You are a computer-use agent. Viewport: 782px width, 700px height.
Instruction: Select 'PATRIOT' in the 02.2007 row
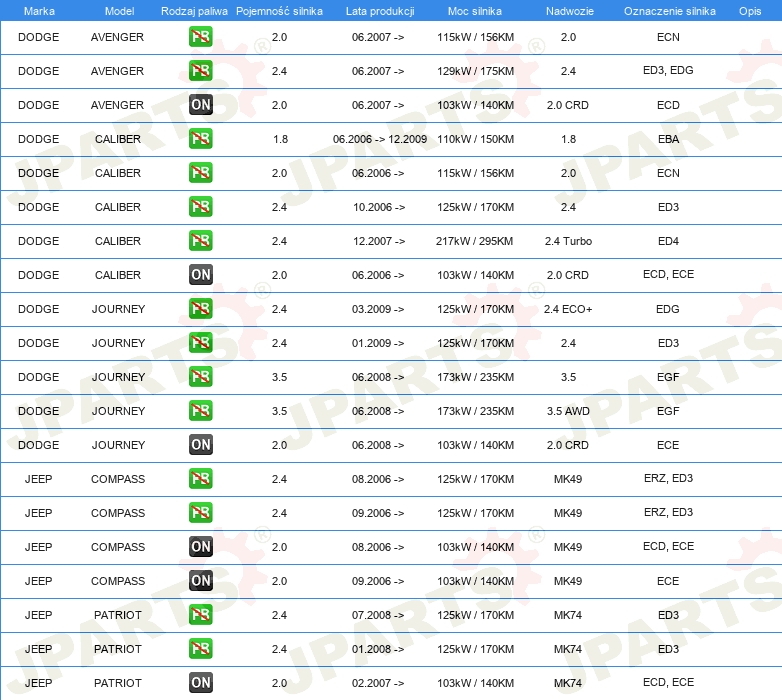pyautogui.click(x=118, y=684)
